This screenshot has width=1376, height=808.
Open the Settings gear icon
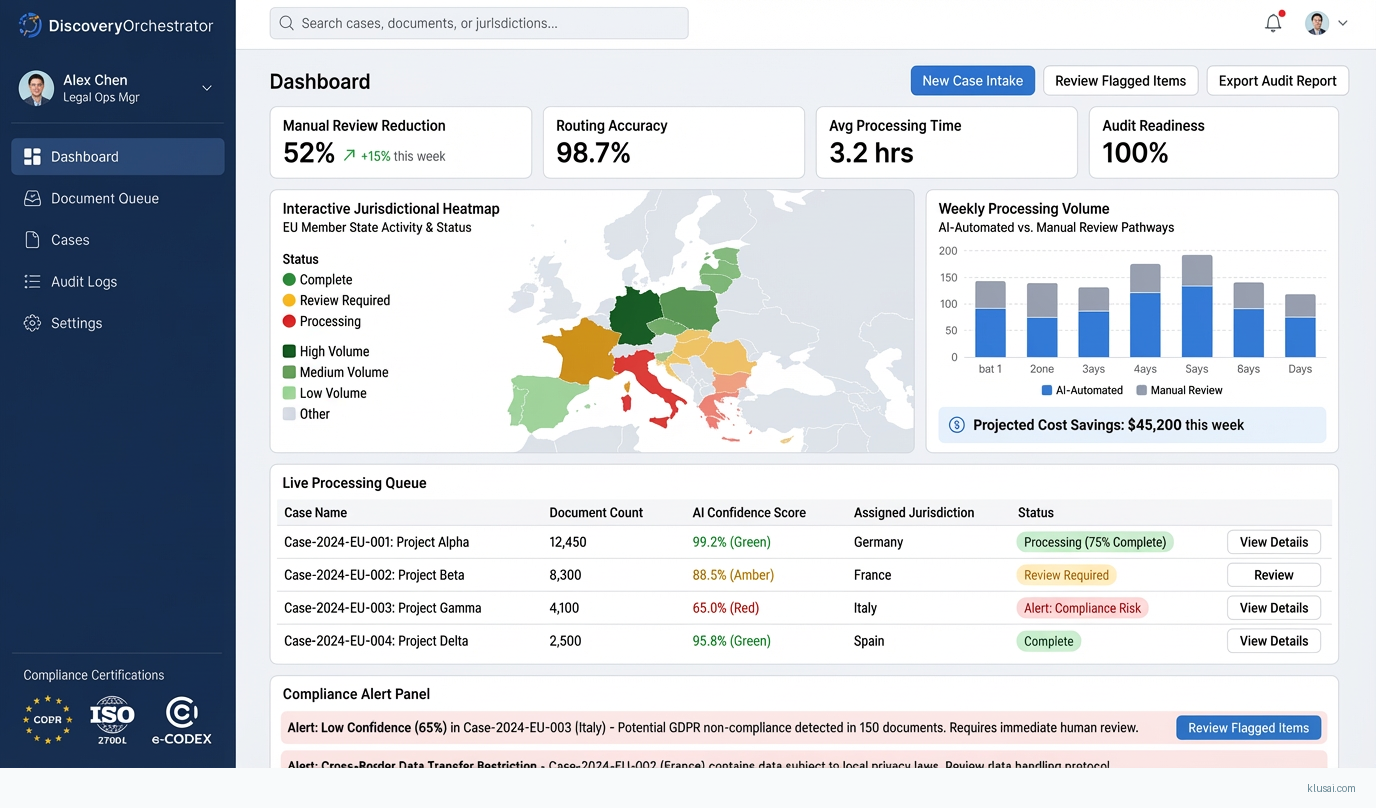click(x=32, y=323)
